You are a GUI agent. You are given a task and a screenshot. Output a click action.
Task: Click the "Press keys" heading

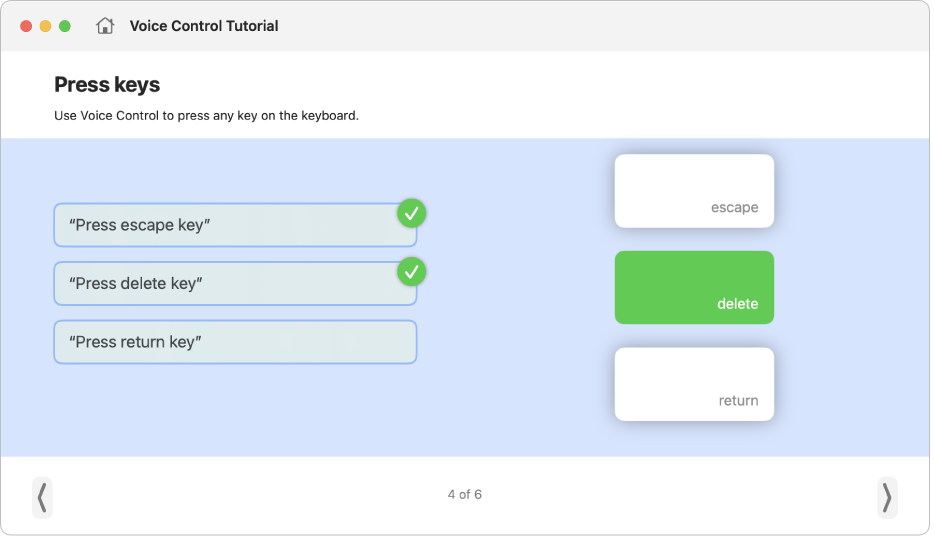[x=107, y=85]
